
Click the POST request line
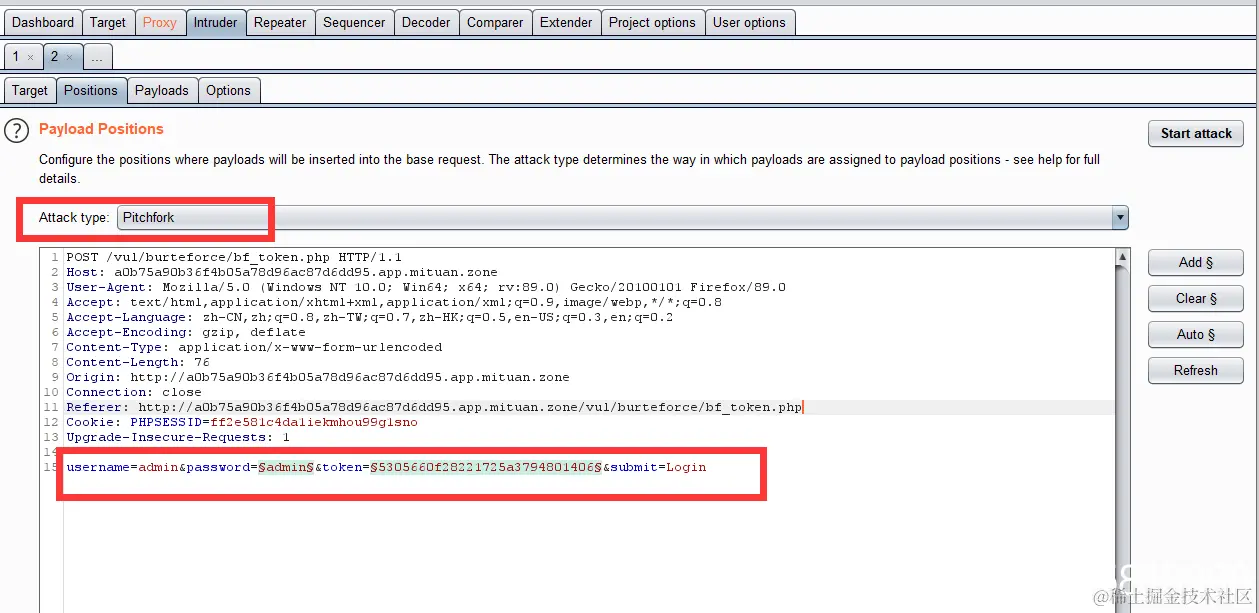(234, 257)
